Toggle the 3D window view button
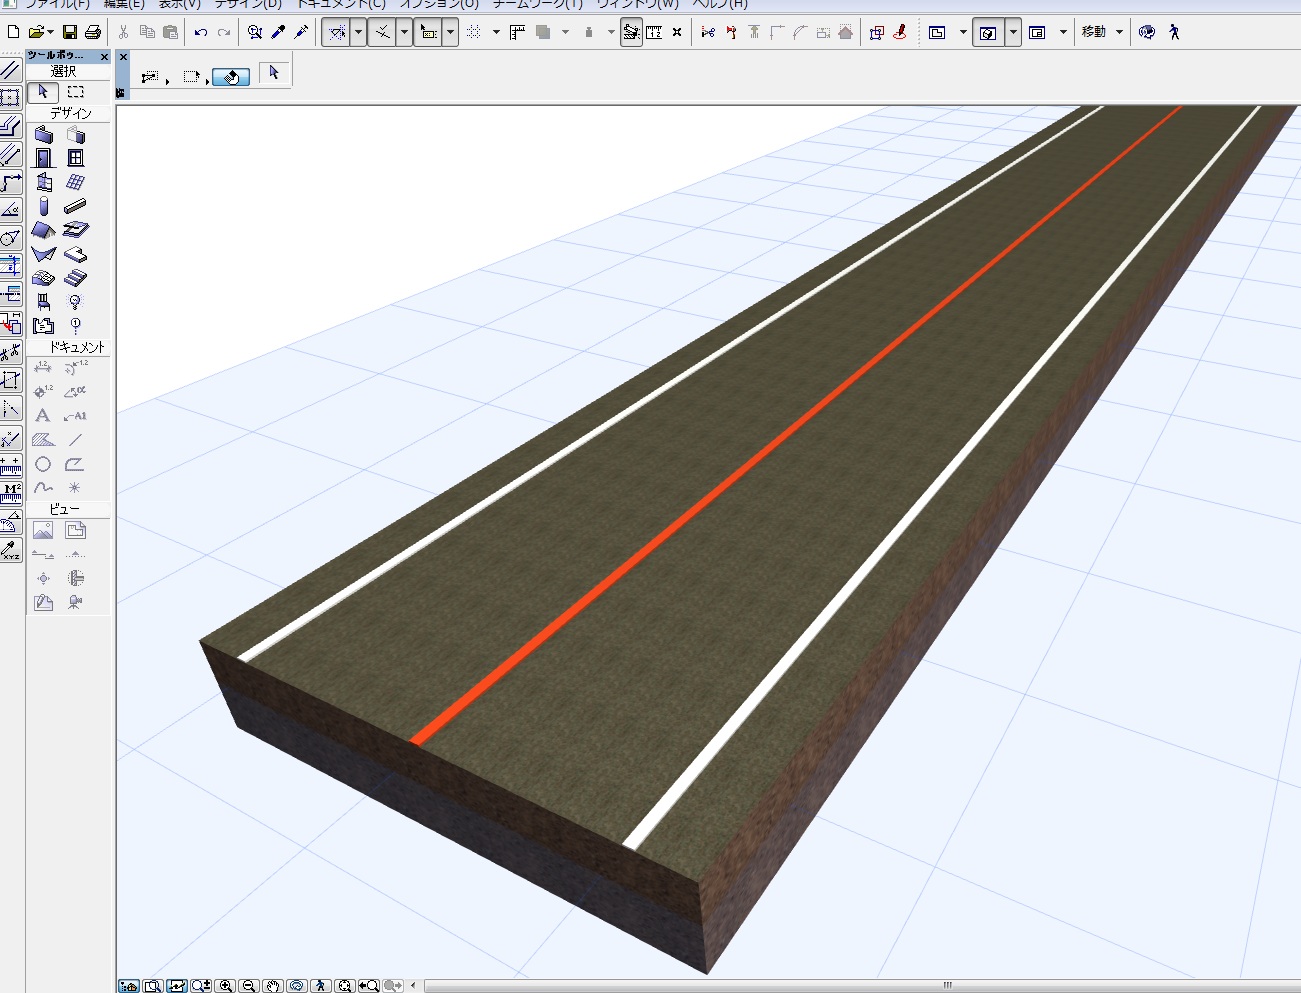The height and width of the screenshot is (993, 1301). click(988, 33)
